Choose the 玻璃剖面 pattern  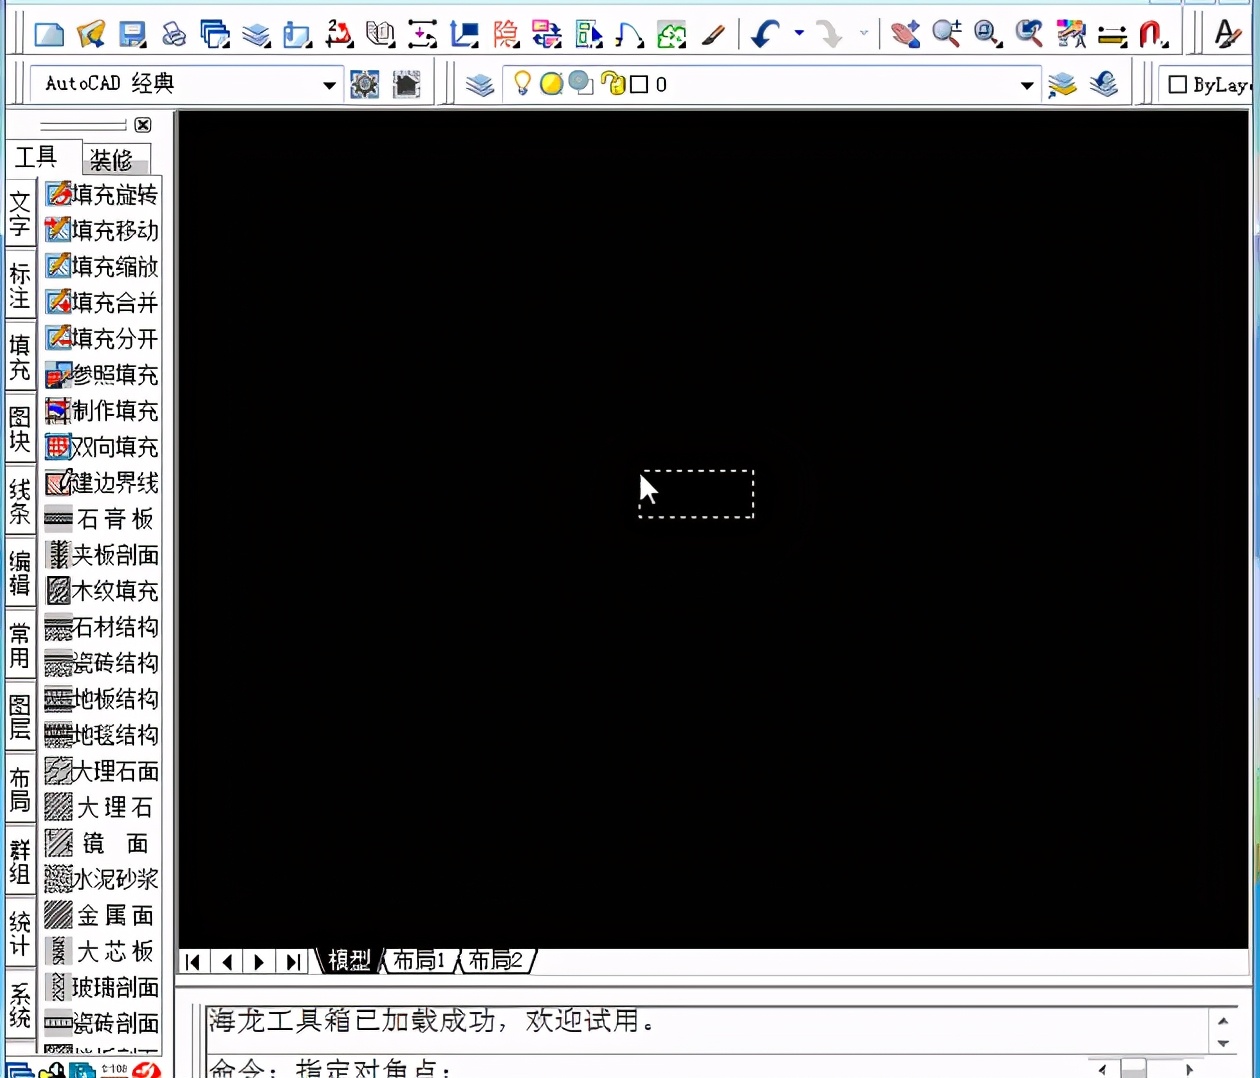[102, 987]
